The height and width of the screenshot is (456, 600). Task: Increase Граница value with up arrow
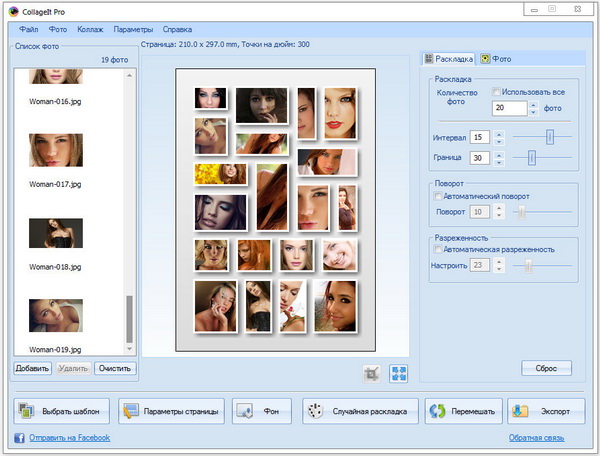pos(499,154)
